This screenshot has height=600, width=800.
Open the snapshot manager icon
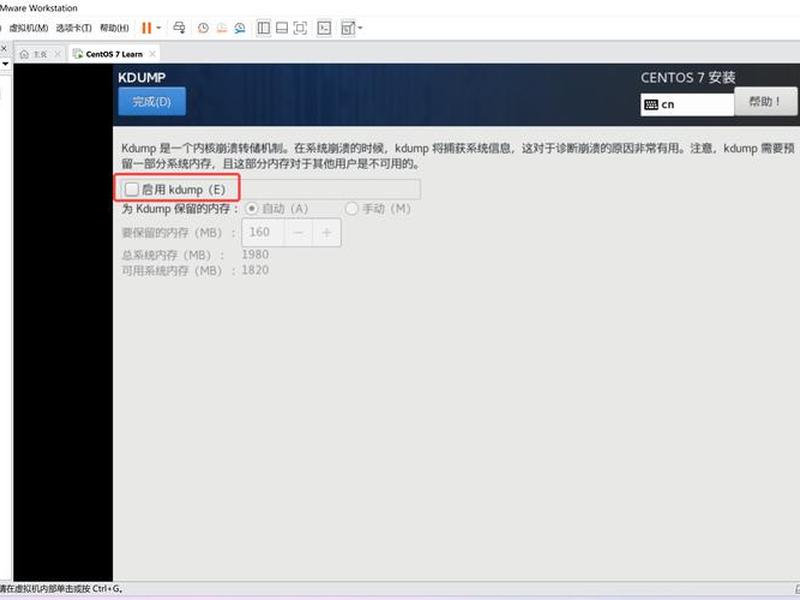pos(240,28)
